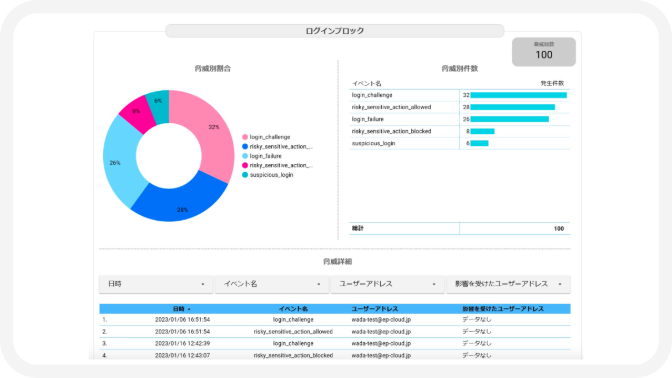672x378 pixels.
Task: Click login_challenge event in detail row 1
Action: pyautogui.click(x=293, y=320)
